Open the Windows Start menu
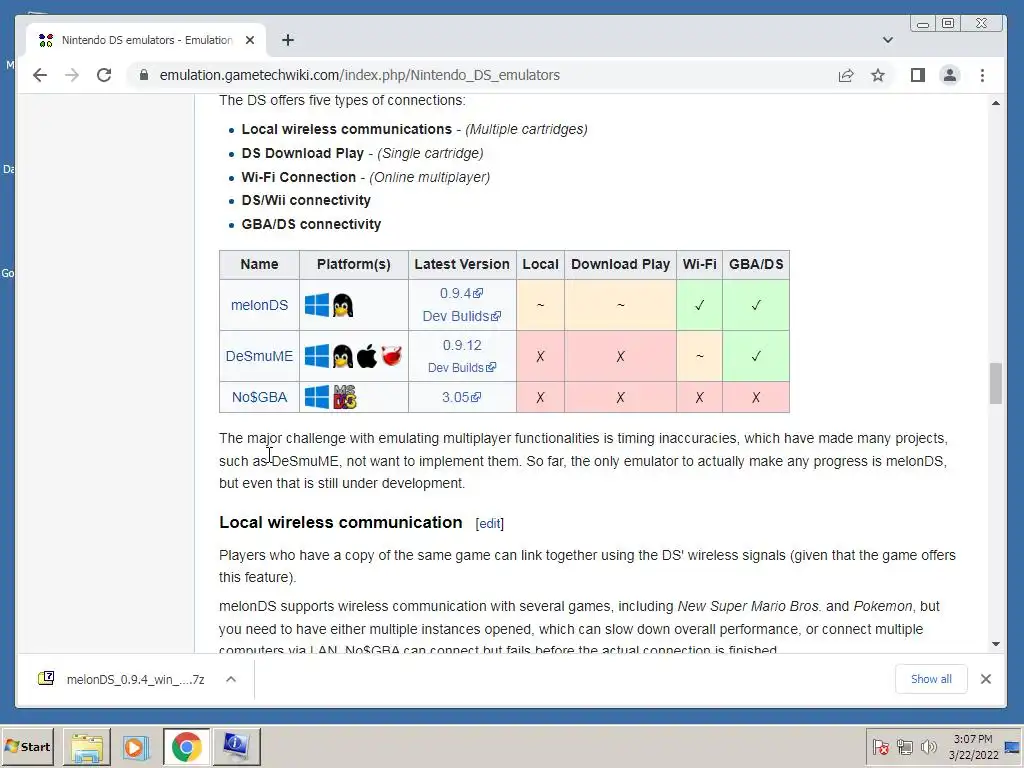The height and width of the screenshot is (768, 1024). click(x=28, y=746)
